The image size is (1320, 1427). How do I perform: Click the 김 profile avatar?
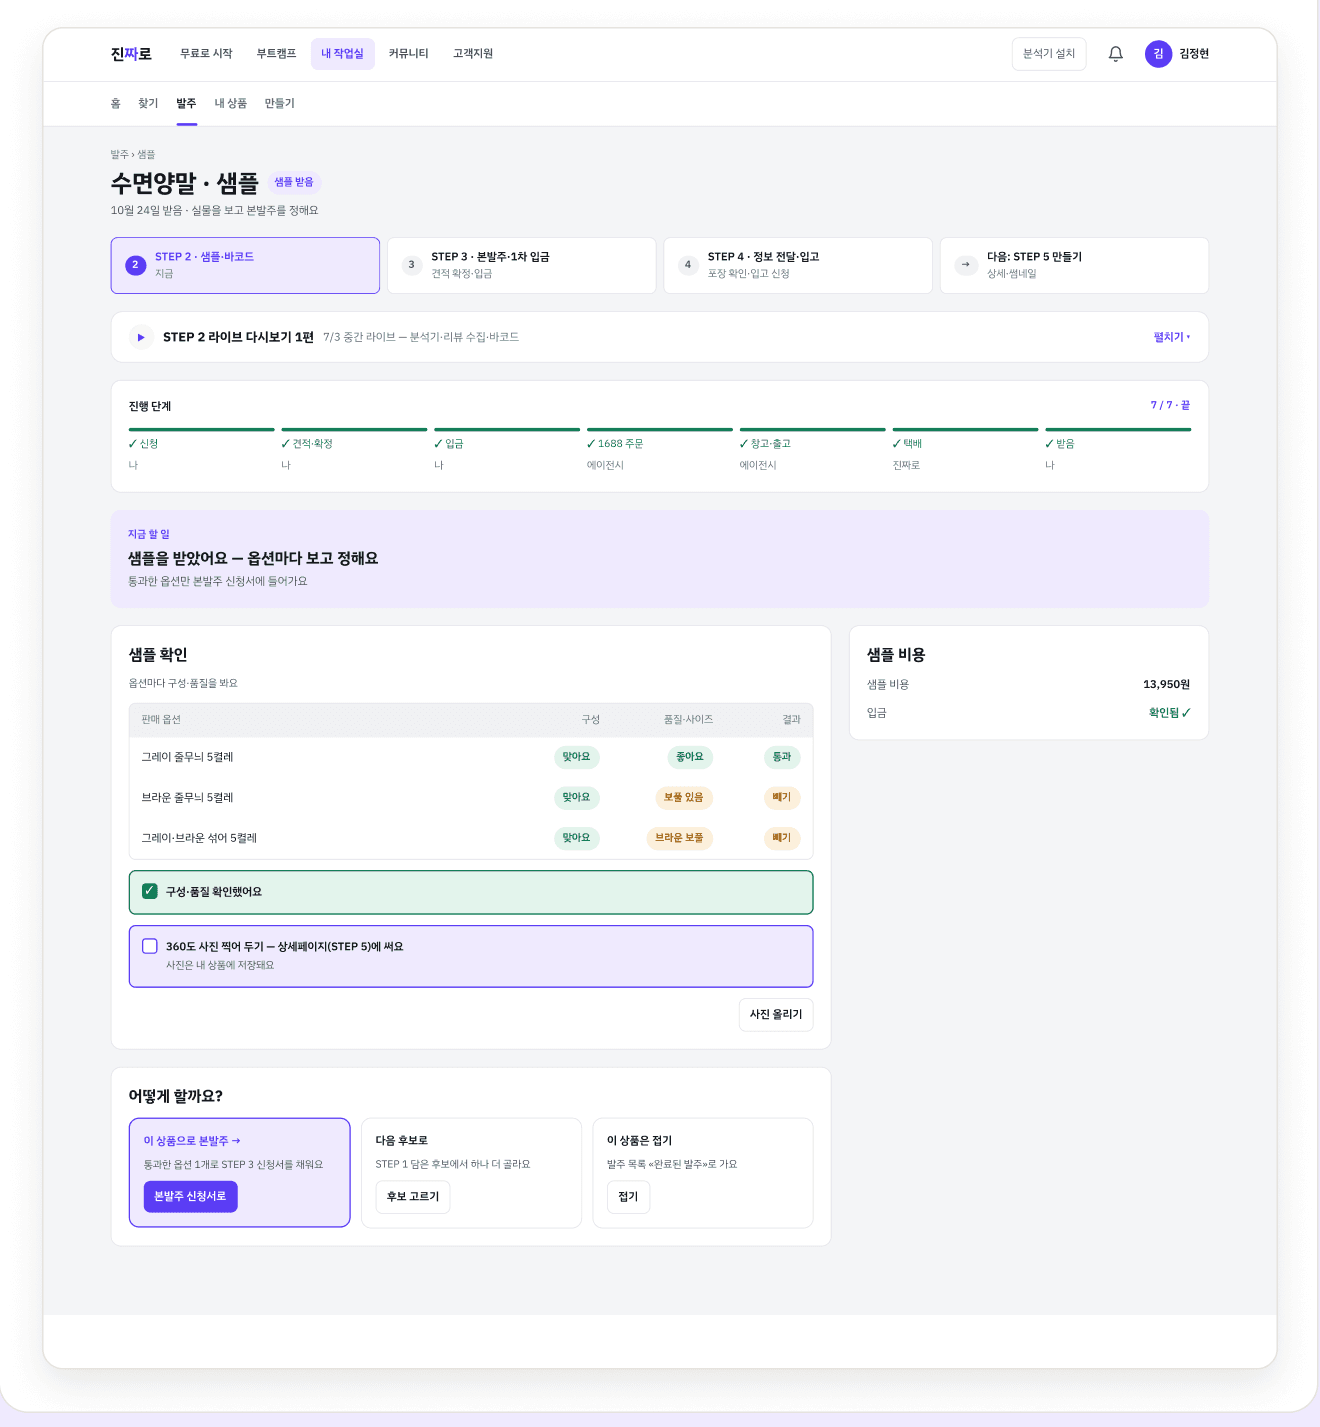tap(1158, 54)
